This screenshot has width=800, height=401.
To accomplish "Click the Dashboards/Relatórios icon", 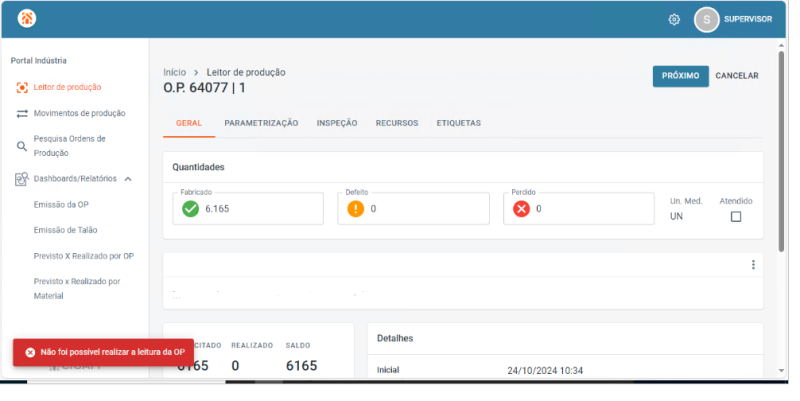I will click(21, 179).
